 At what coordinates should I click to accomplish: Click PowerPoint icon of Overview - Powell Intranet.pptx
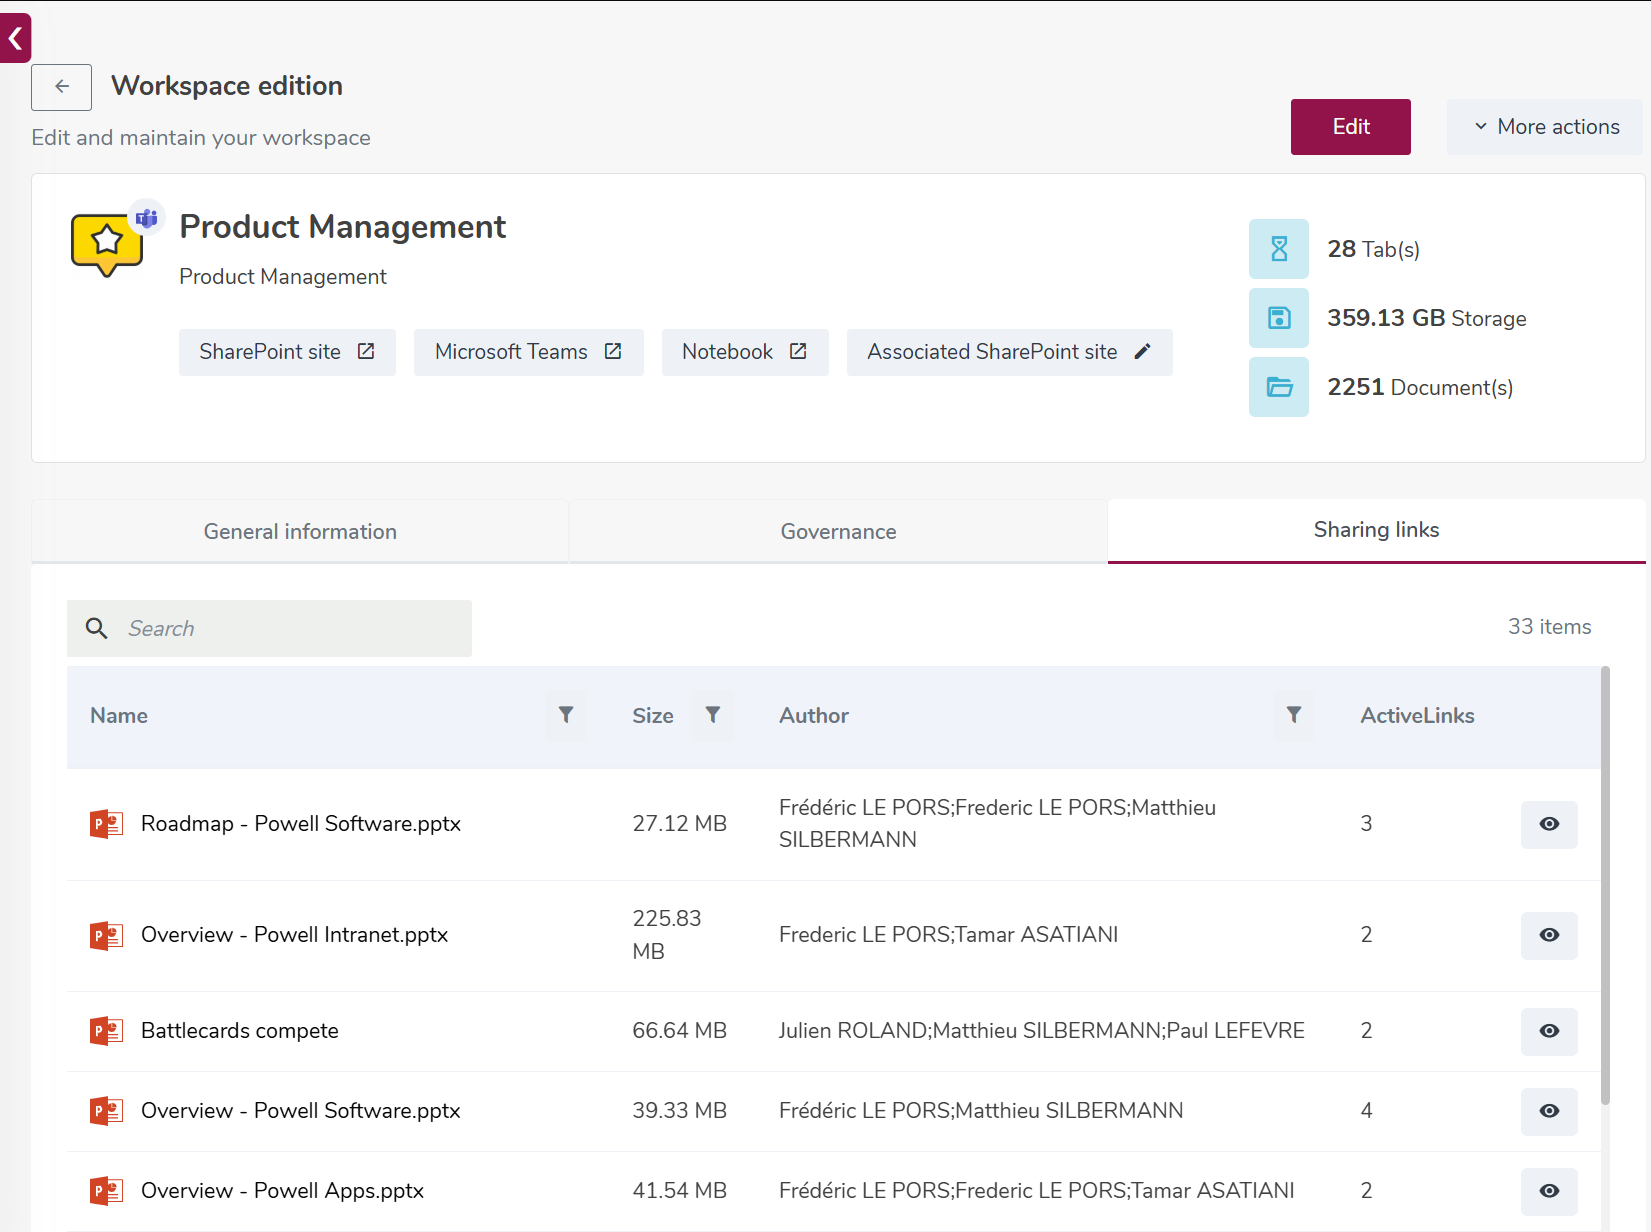coord(106,935)
